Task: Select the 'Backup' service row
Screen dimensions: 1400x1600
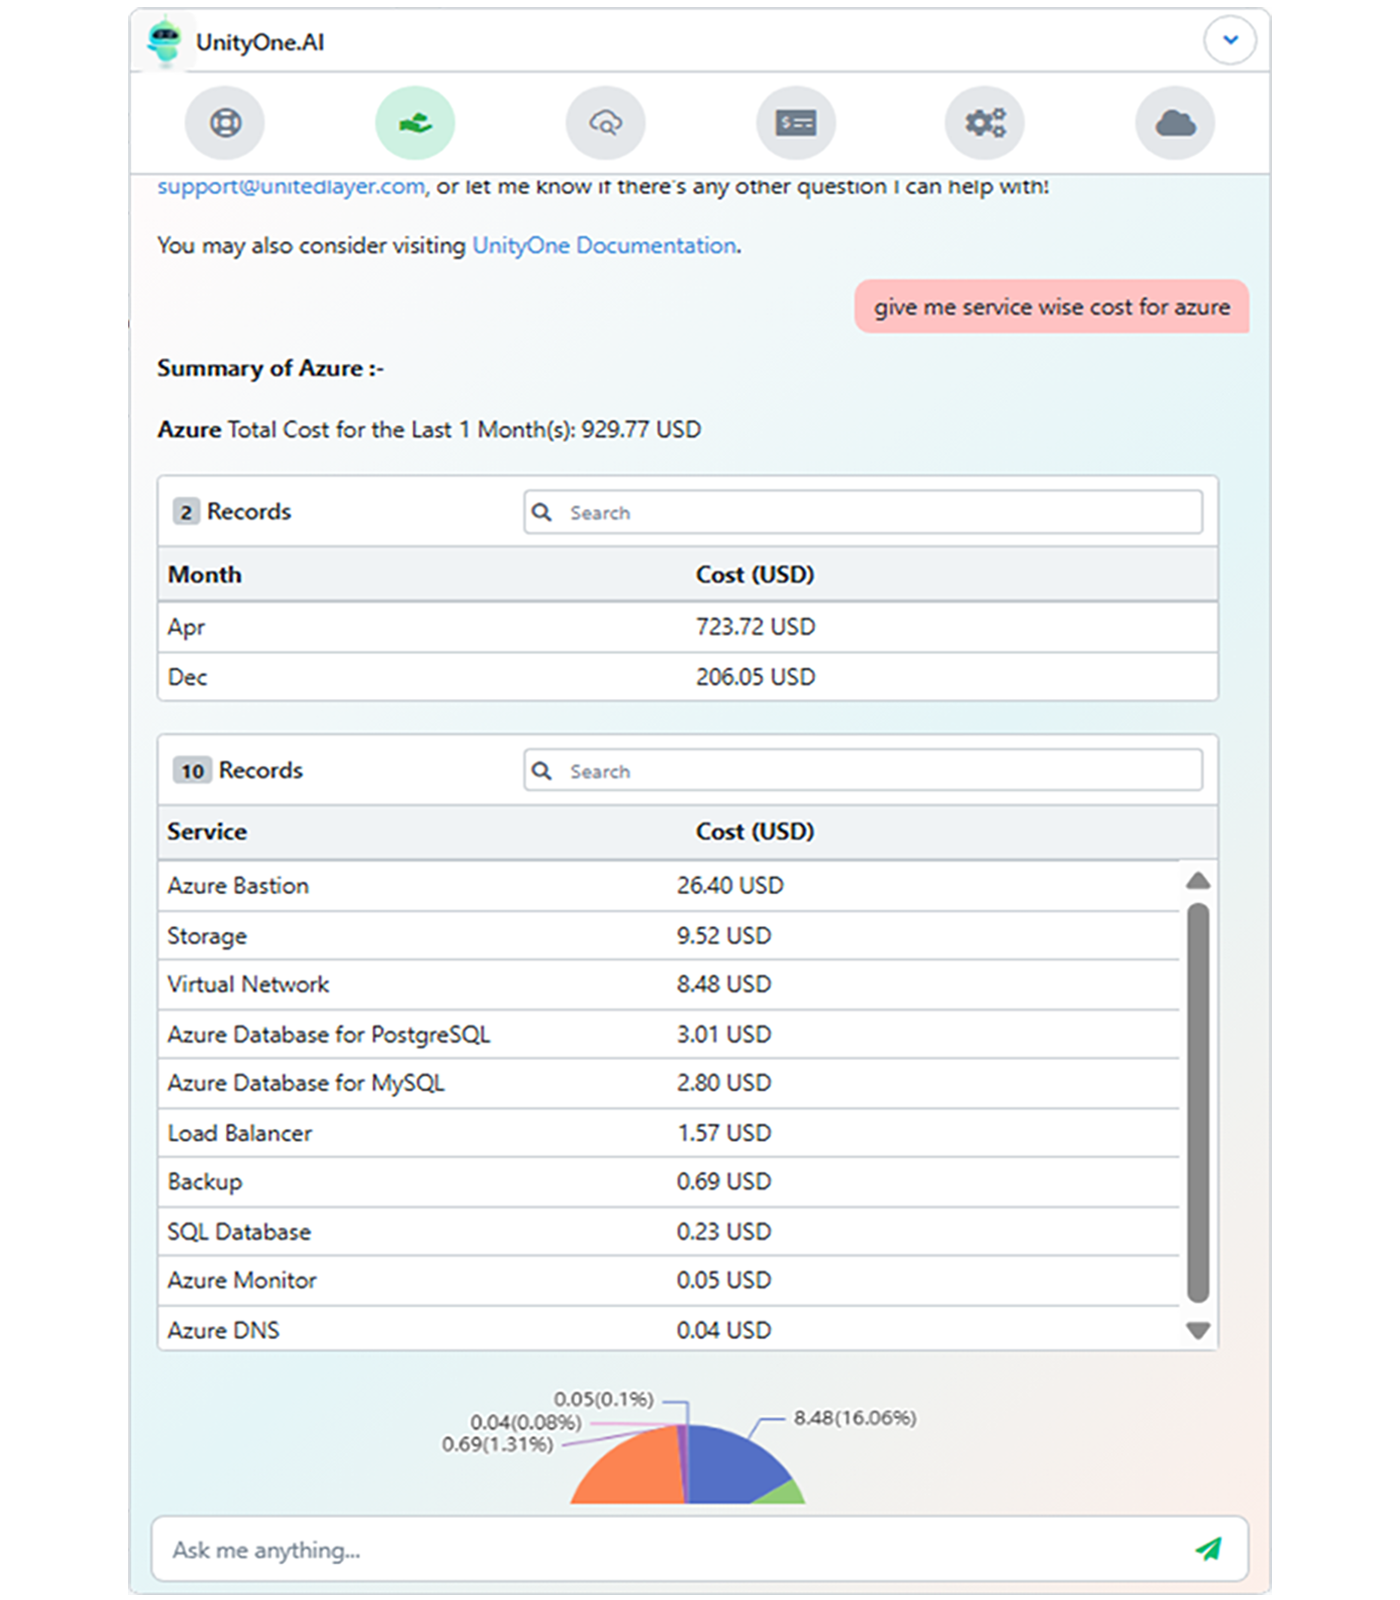Action: pos(668,1182)
